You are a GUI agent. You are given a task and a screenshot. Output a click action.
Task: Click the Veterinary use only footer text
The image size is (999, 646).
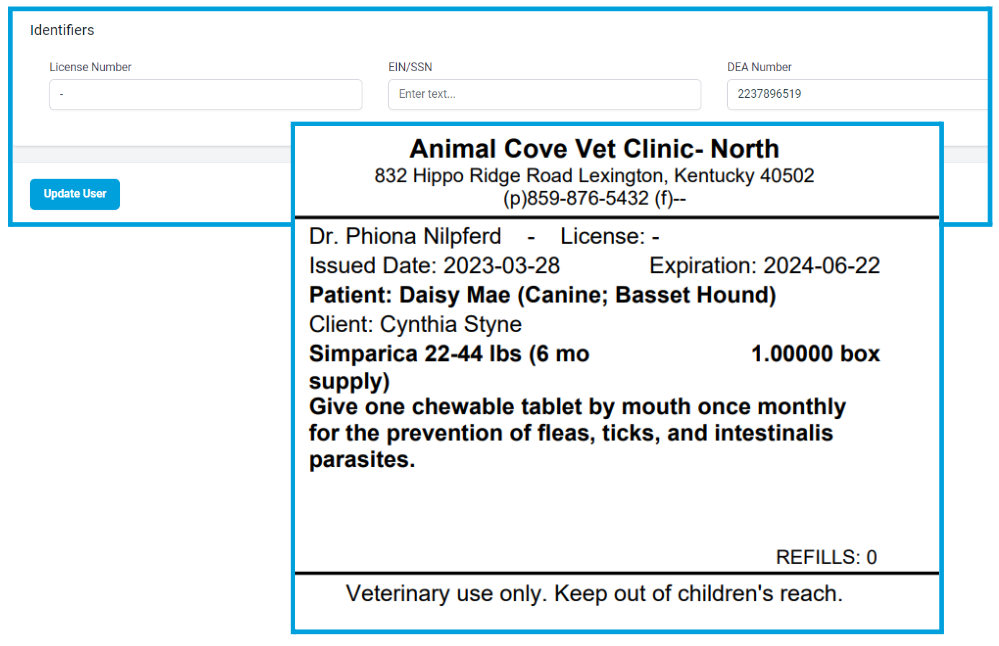(x=594, y=594)
